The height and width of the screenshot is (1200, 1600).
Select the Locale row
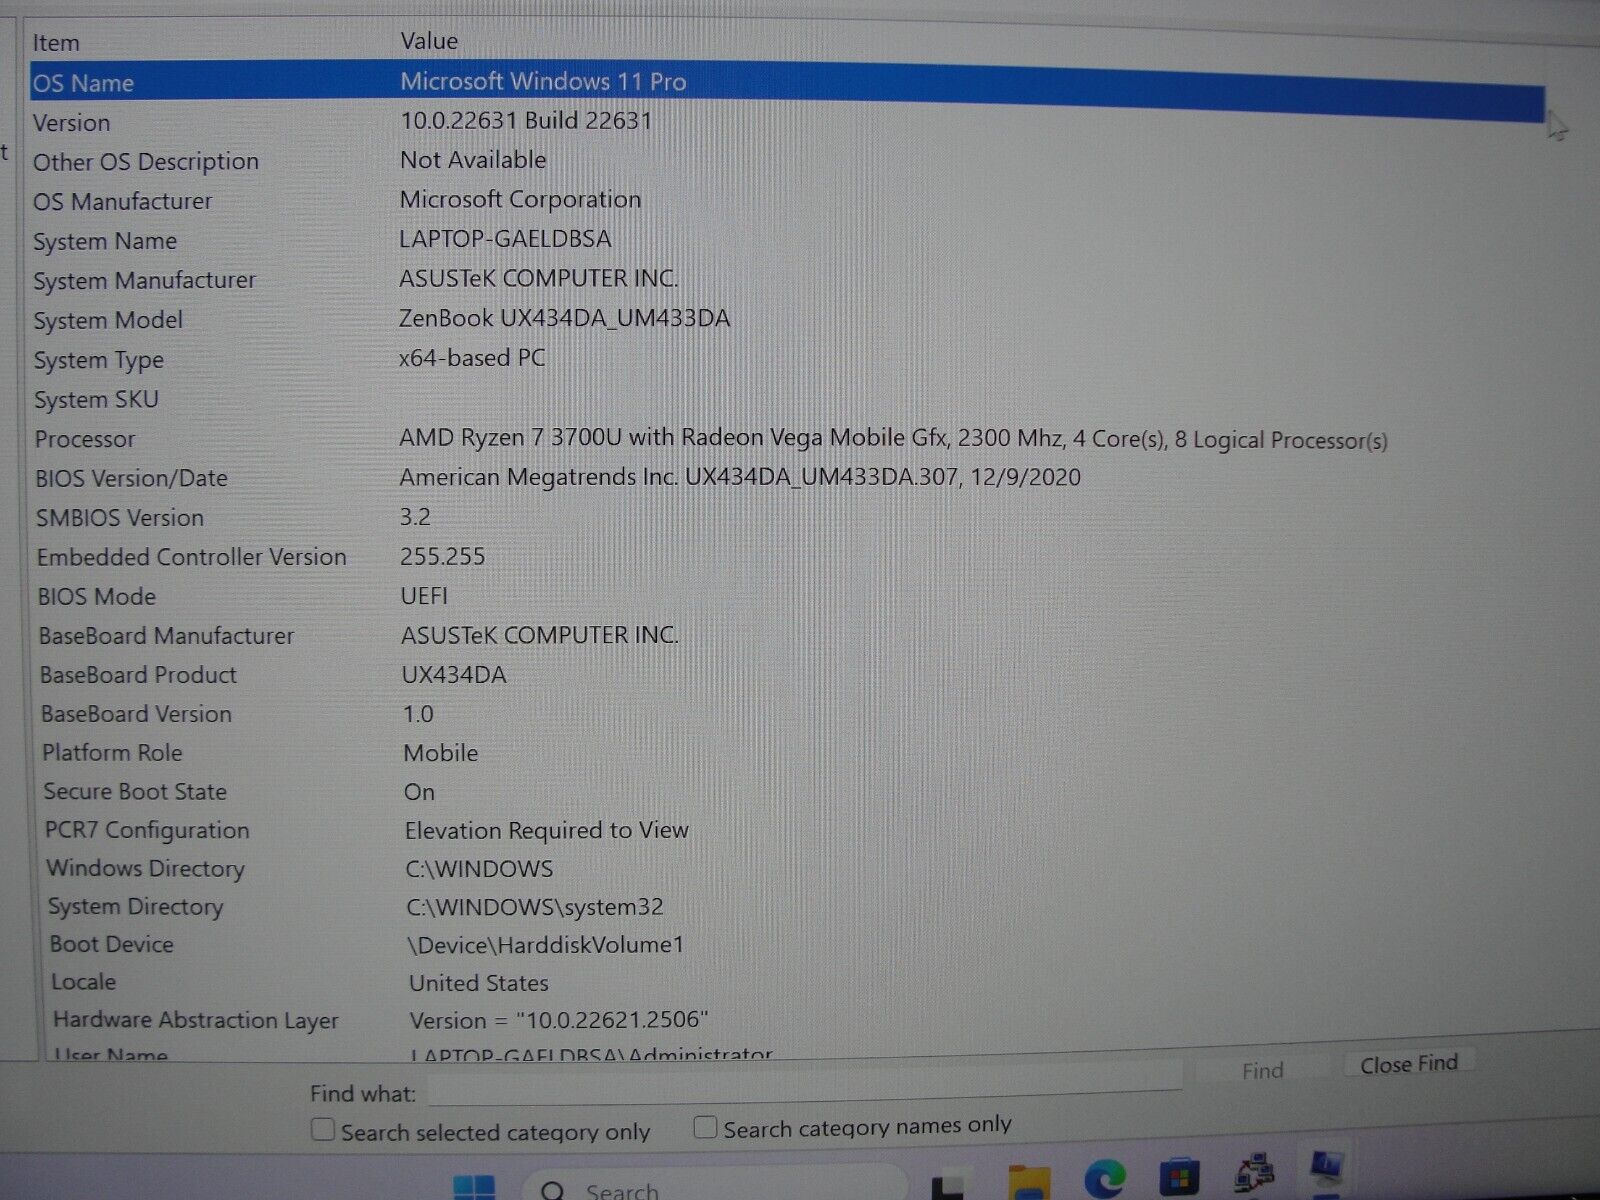point(787,982)
